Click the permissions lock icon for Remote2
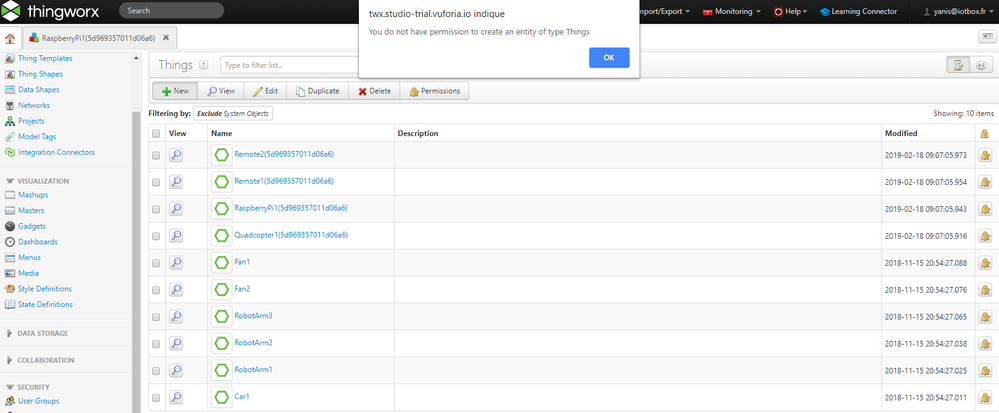Image resolution: width=999 pixels, height=413 pixels. (984, 155)
